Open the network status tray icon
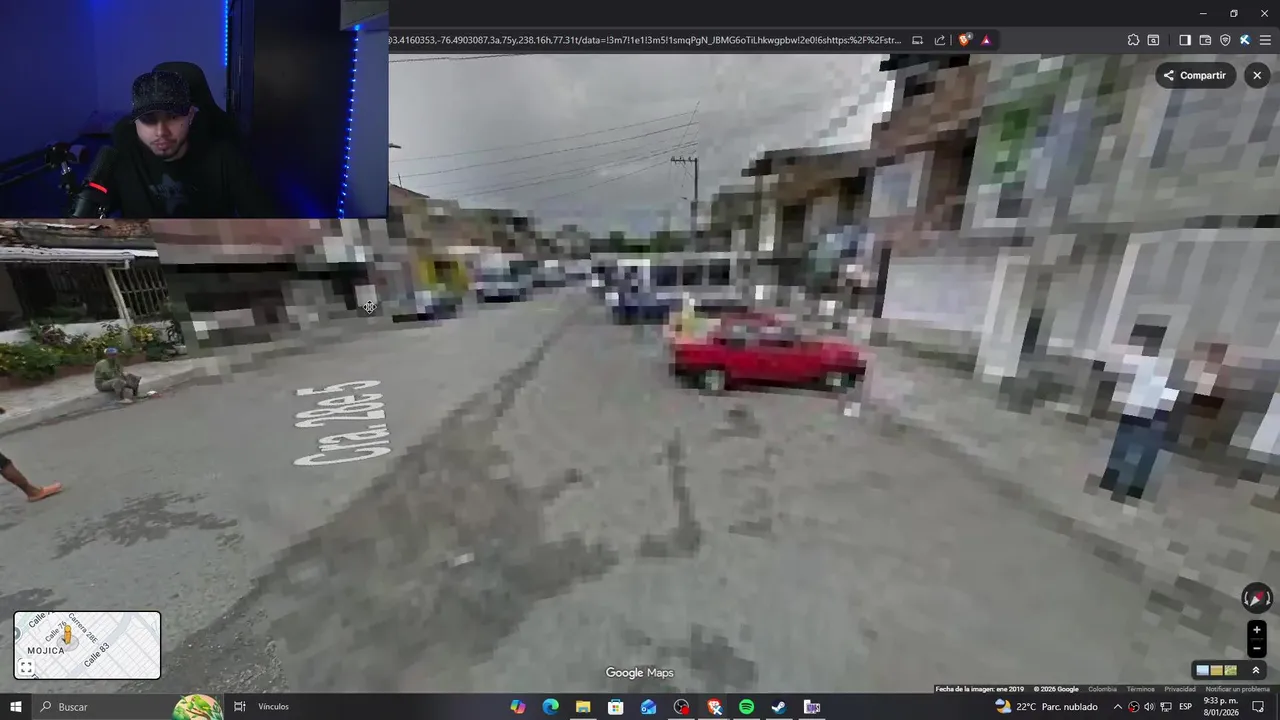This screenshot has width=1280, height=720. [1166, 707]
